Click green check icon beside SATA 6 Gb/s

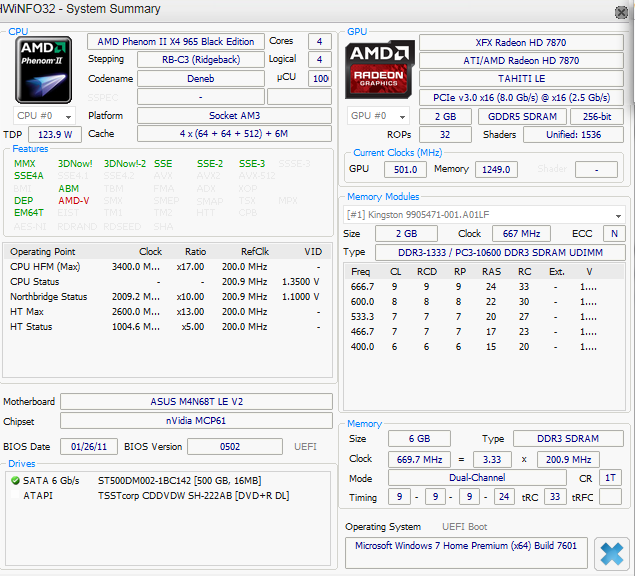15,480
